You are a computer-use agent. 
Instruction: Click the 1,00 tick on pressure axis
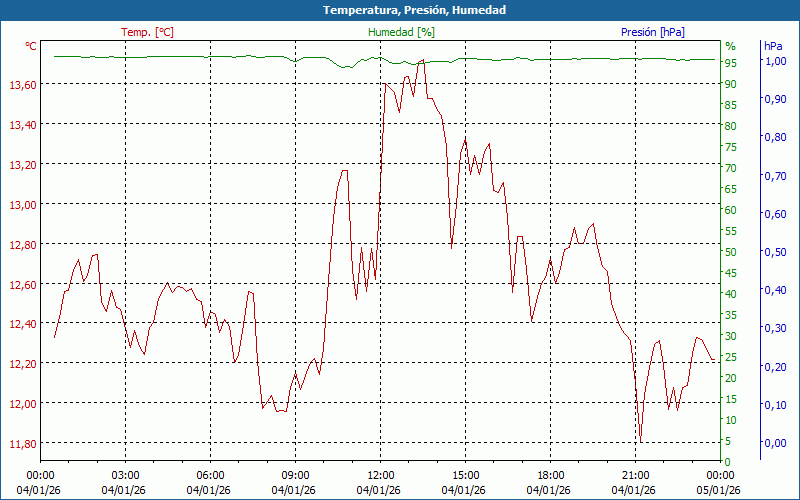pyautogui.click(x=775, y=61)
